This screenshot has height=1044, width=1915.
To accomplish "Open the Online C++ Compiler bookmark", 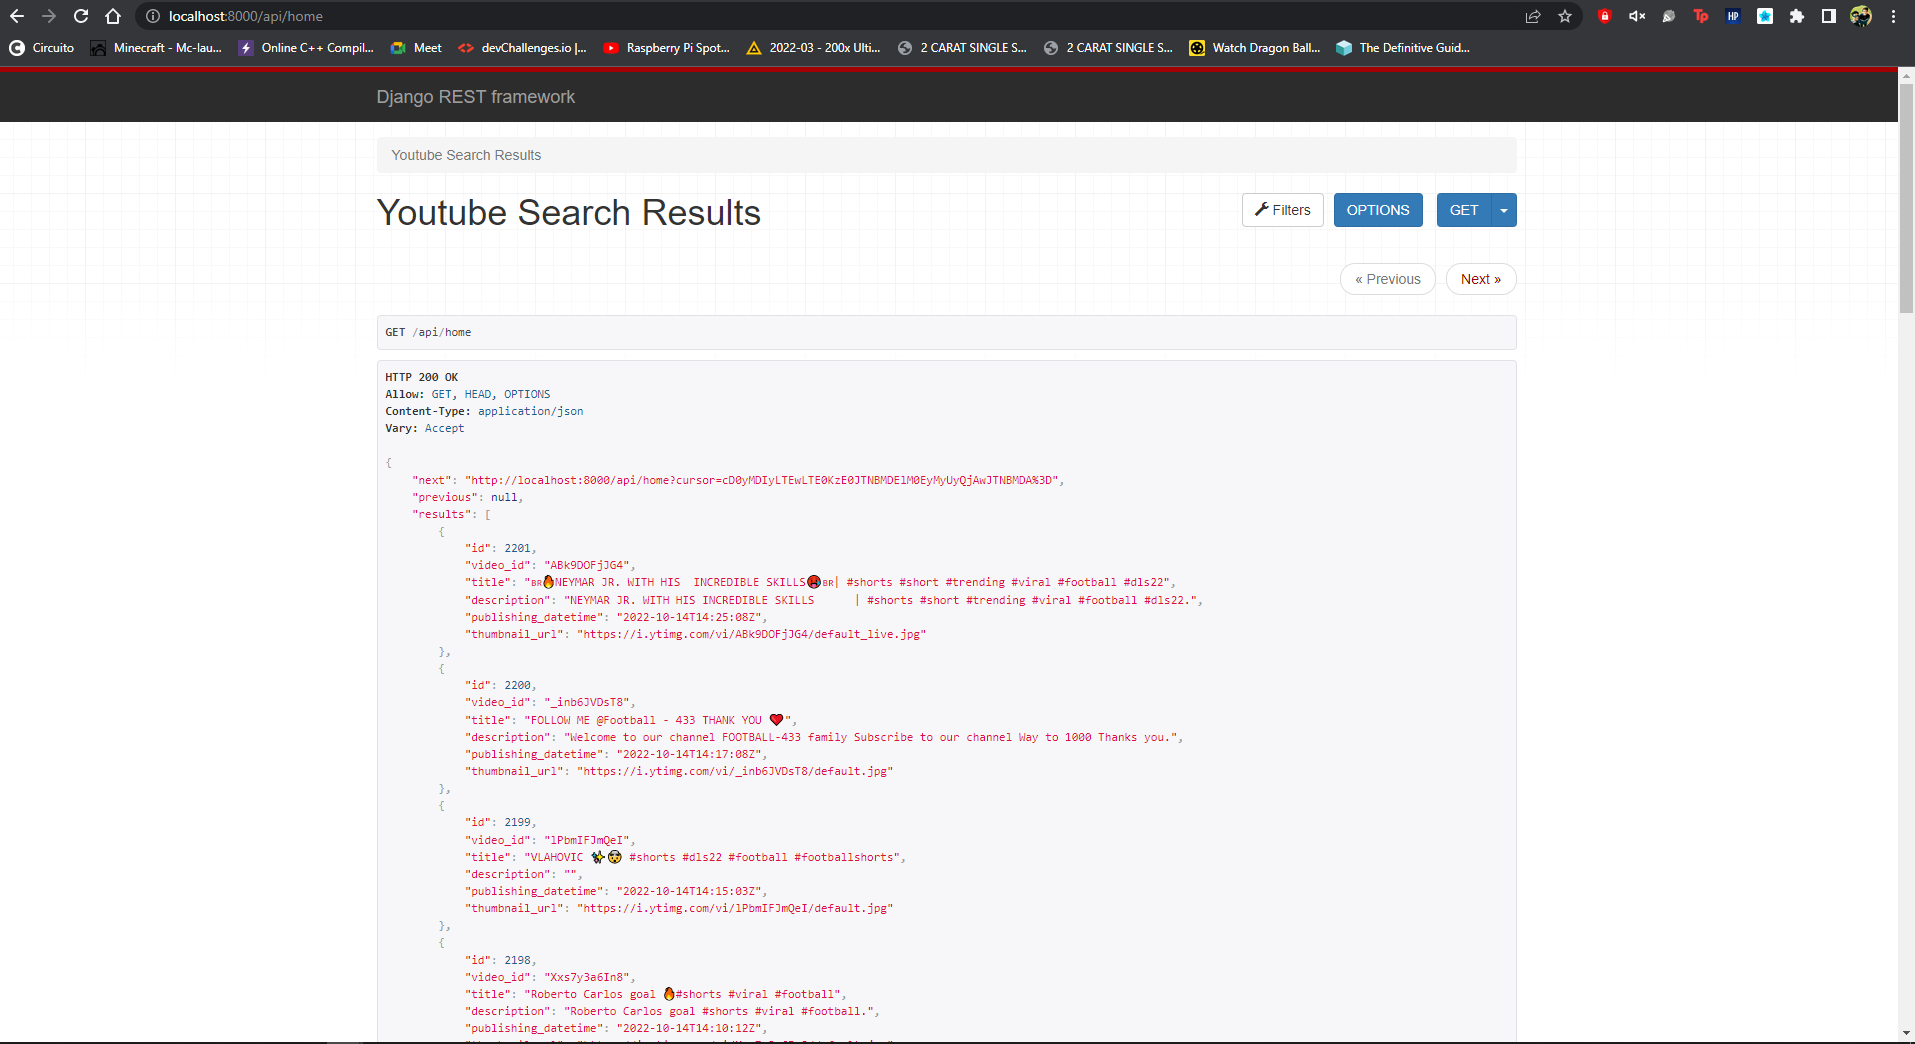I will pos(305,47).
